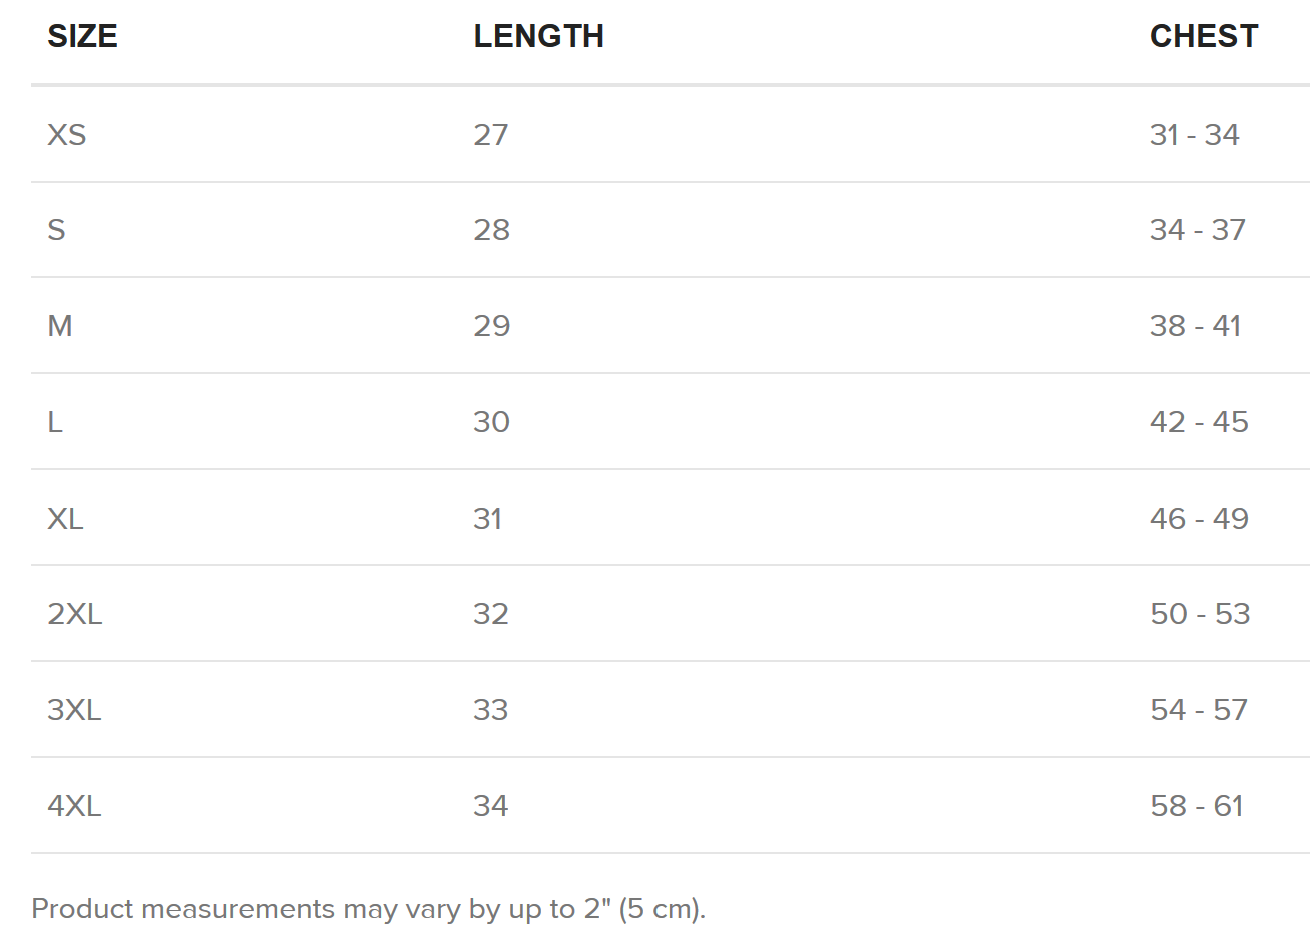Select the 2XL size row label

pyautogui.click(x=75, y=614)
